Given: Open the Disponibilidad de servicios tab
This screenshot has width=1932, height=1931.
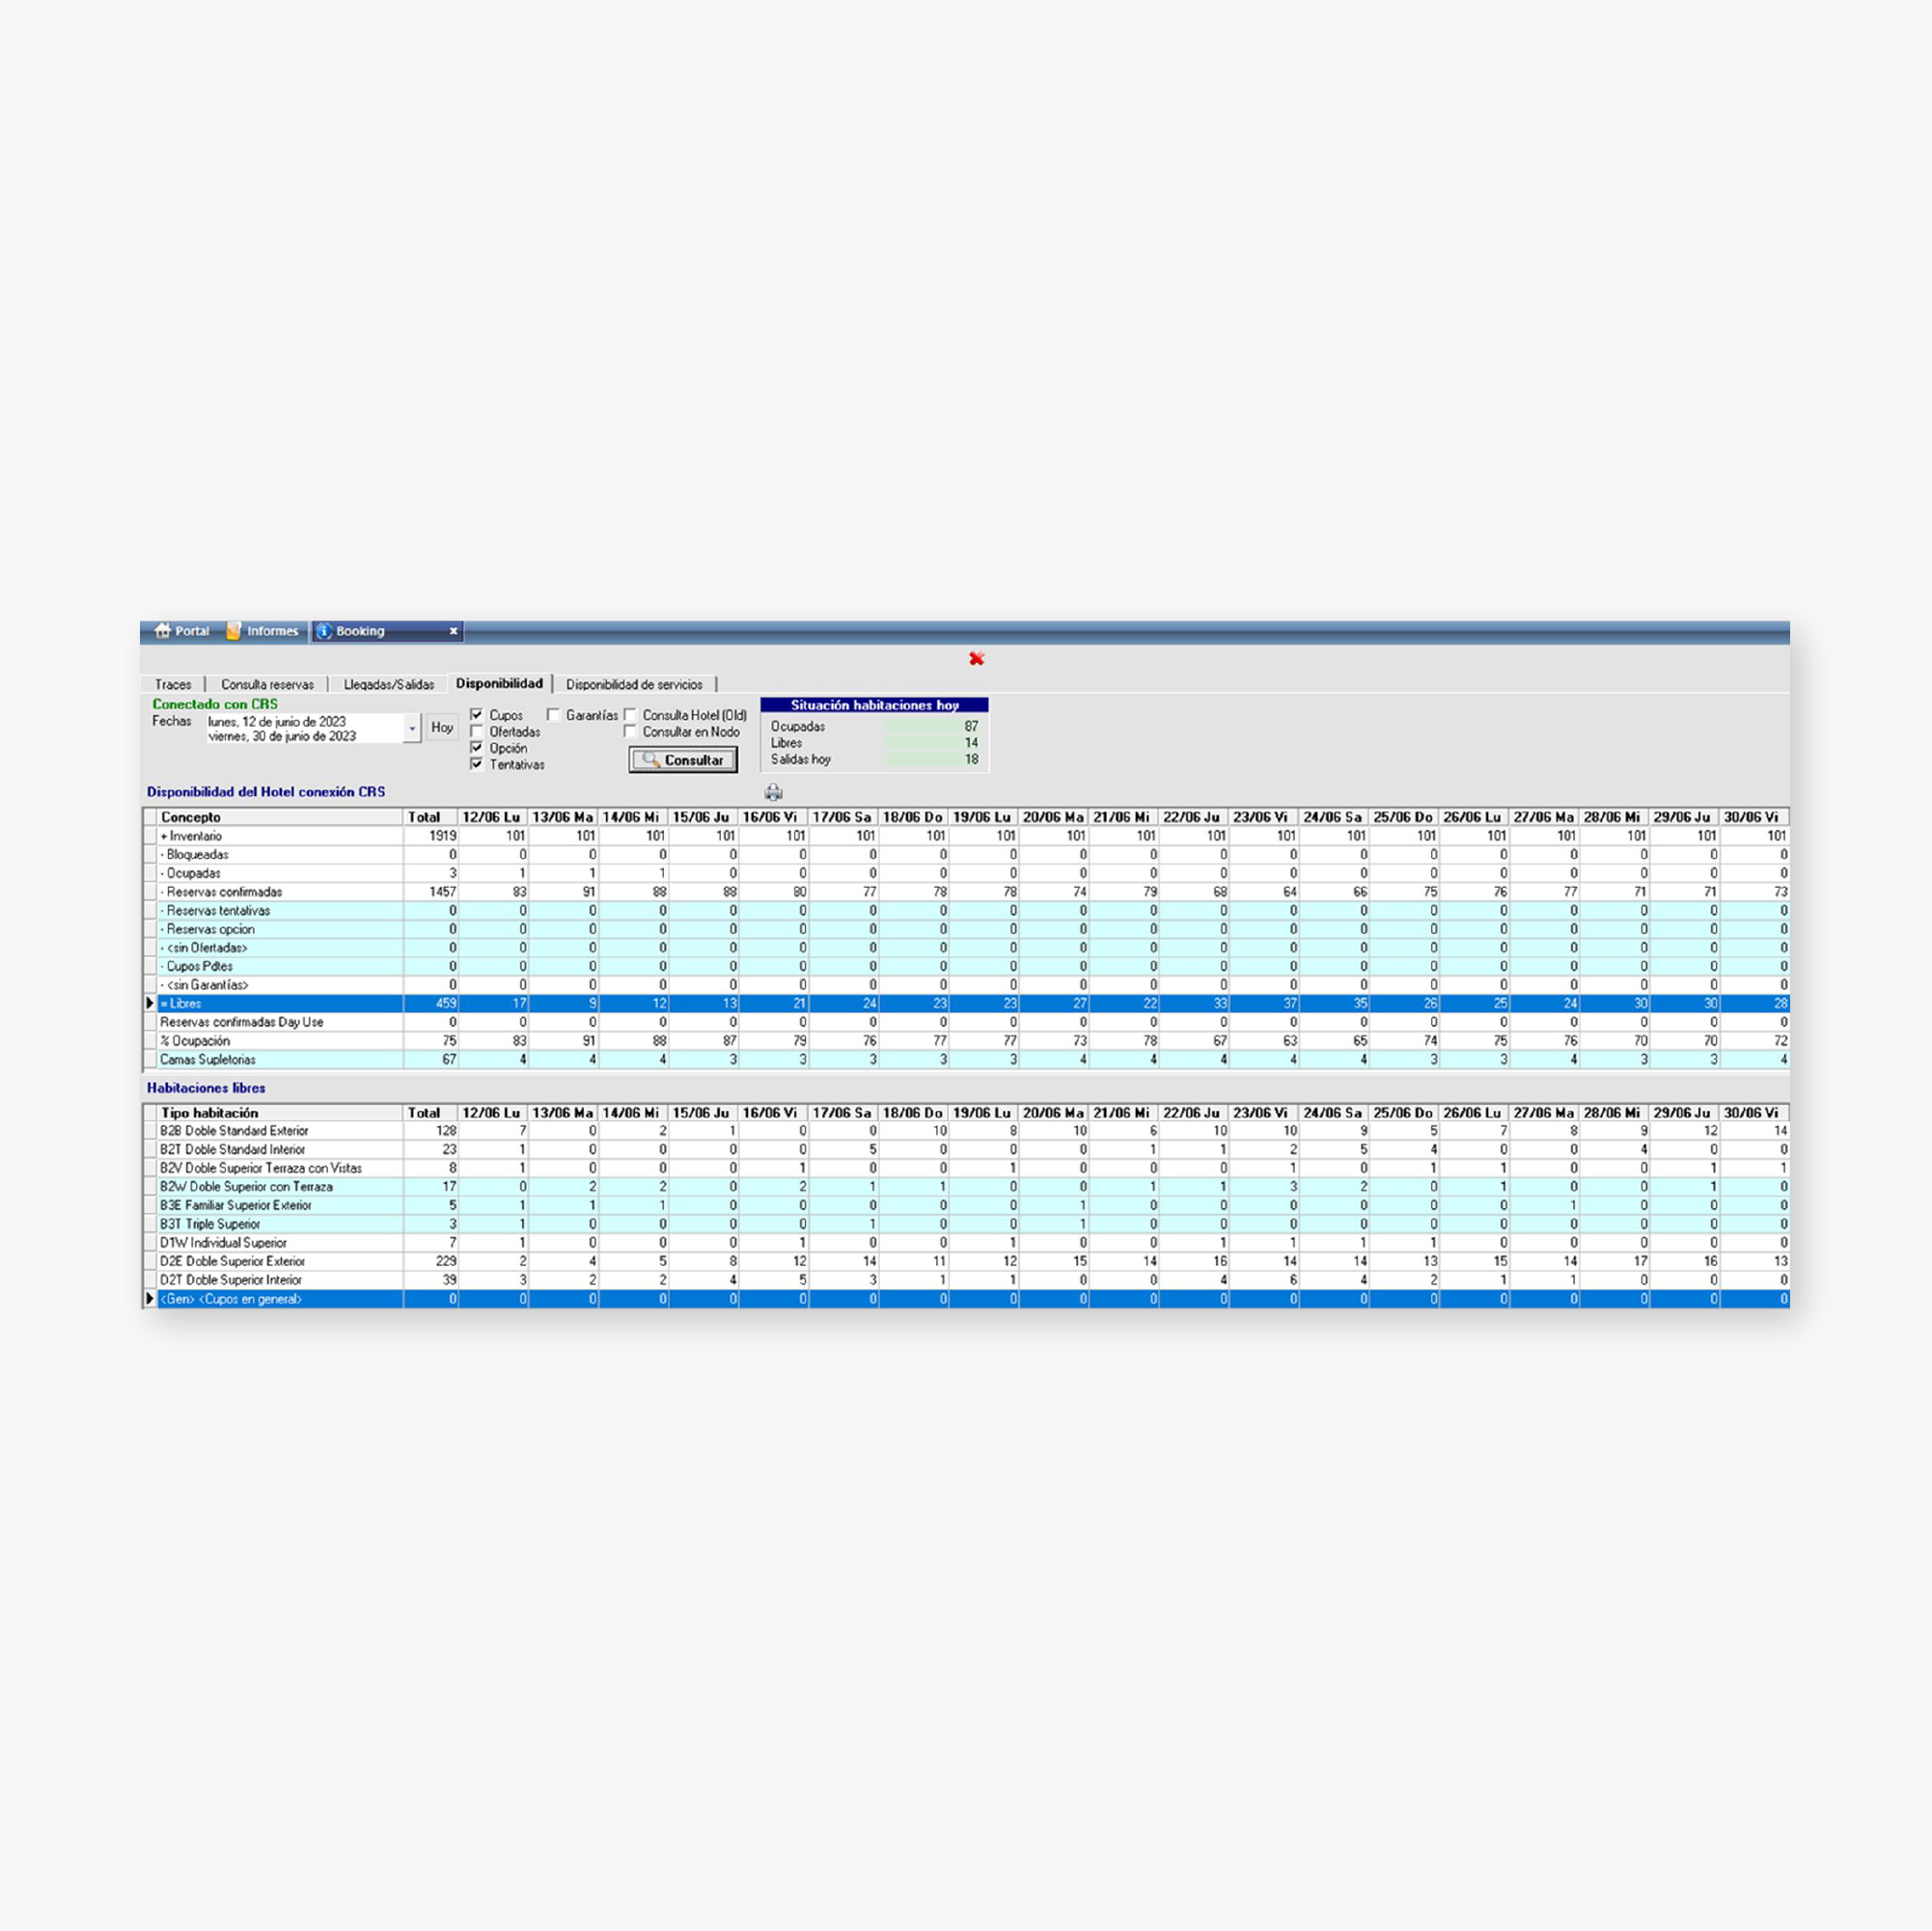Looking at the screenshot, I should click(637, 684).
